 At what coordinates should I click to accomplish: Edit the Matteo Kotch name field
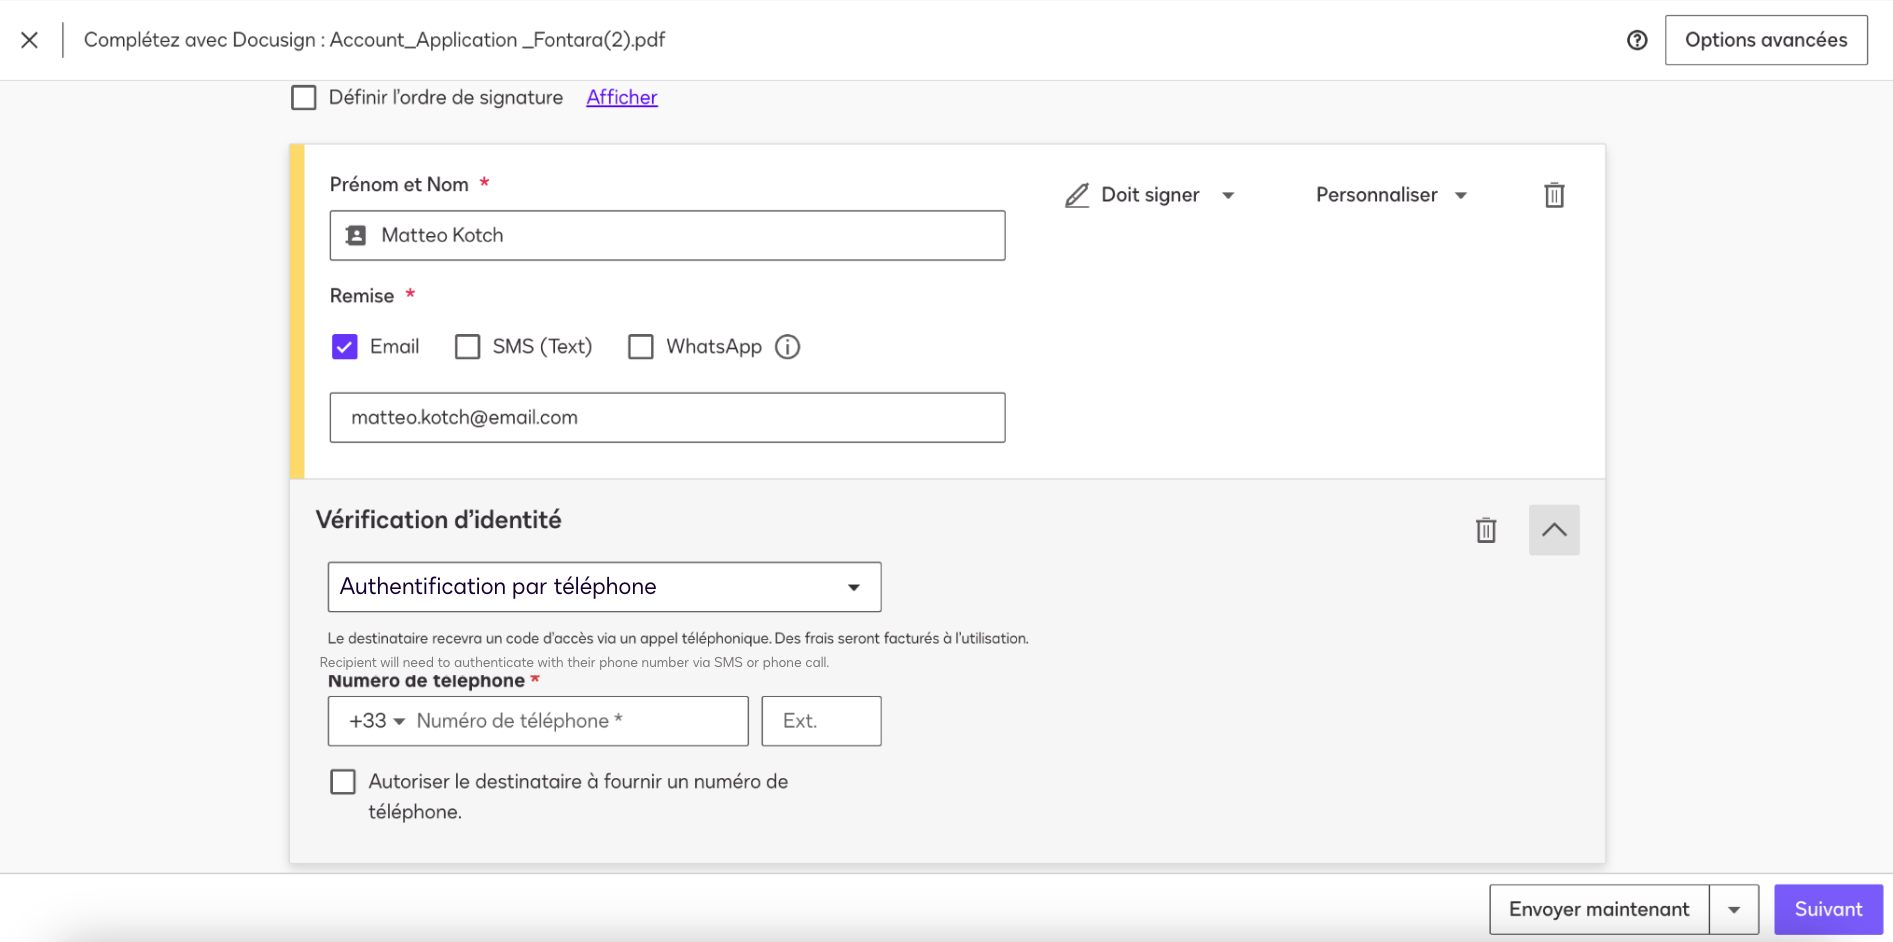(x=667, y=235)
